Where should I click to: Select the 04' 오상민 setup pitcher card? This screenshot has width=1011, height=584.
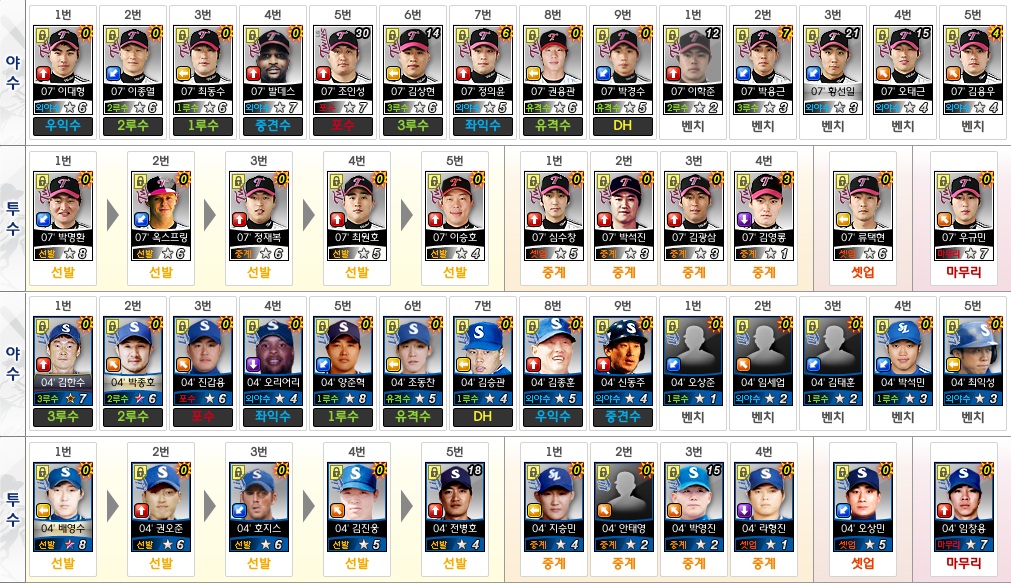[863, 508]
